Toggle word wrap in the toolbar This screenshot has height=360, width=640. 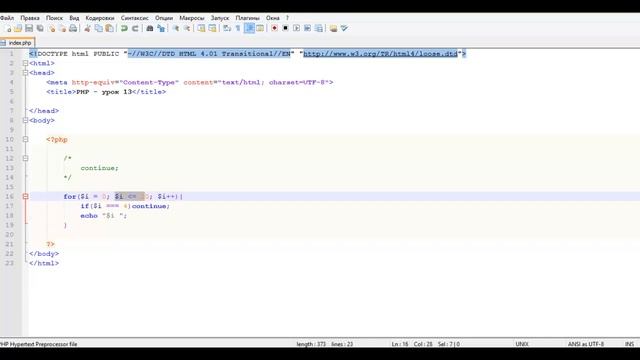[227, 29]
